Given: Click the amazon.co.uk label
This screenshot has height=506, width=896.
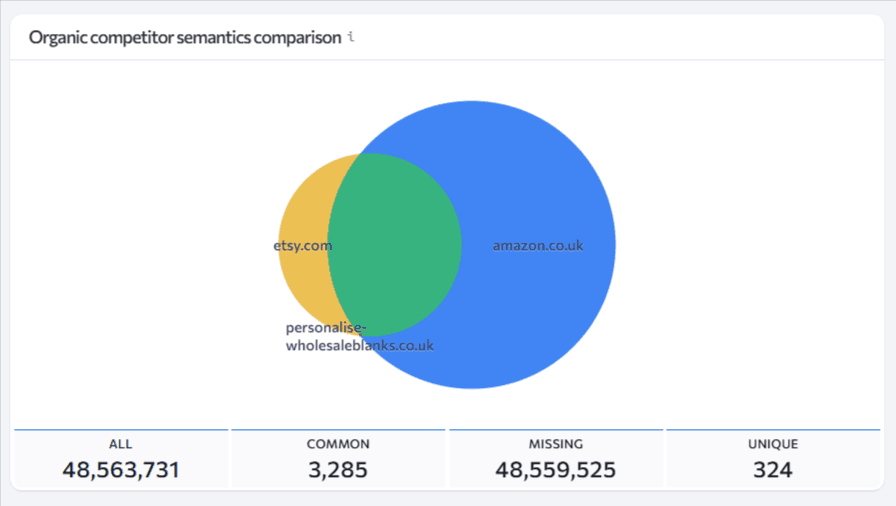Looking at the screenshot, I should click(x=538, y=246).
